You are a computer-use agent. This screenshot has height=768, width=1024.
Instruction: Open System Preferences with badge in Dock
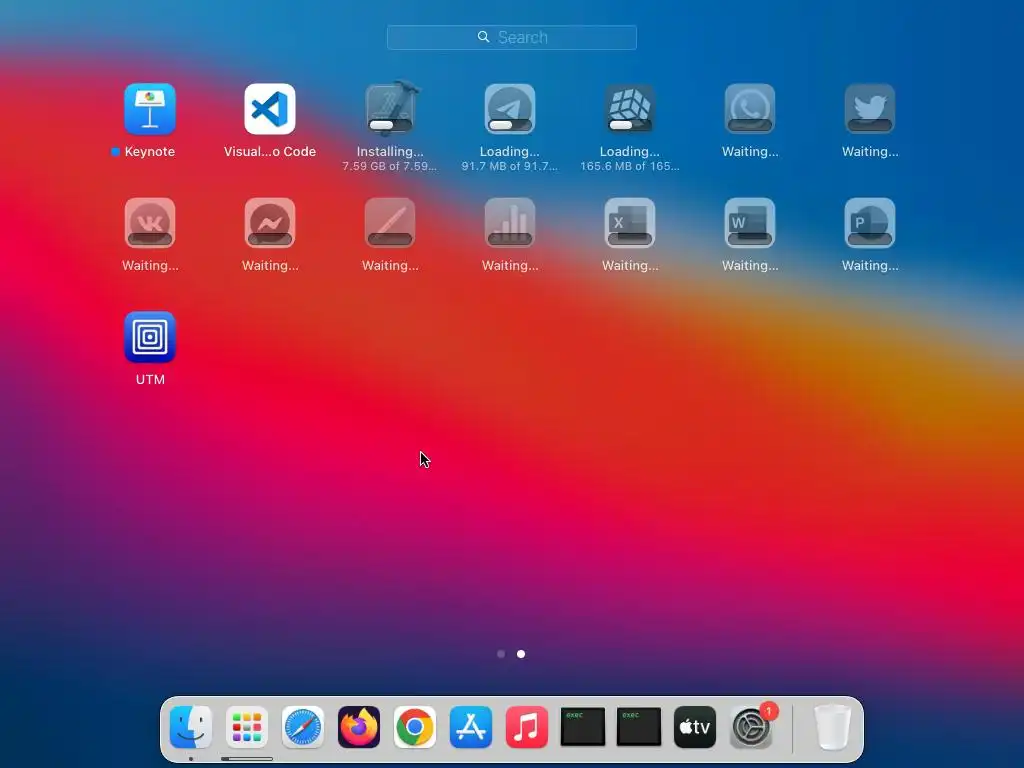[x=751, y=727]
